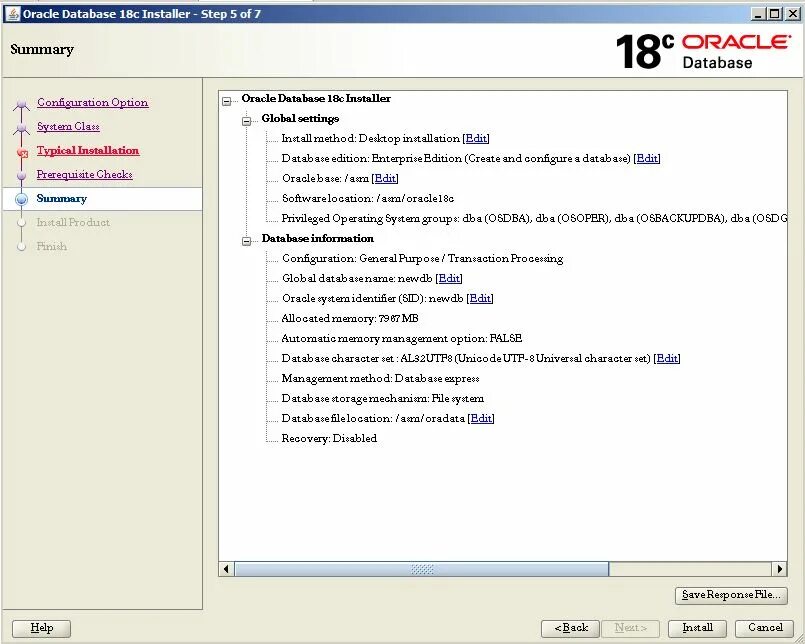Select the Oracle Database 18c Installer root node
This screenshot has width=805, height=644.
pos(316,98)
